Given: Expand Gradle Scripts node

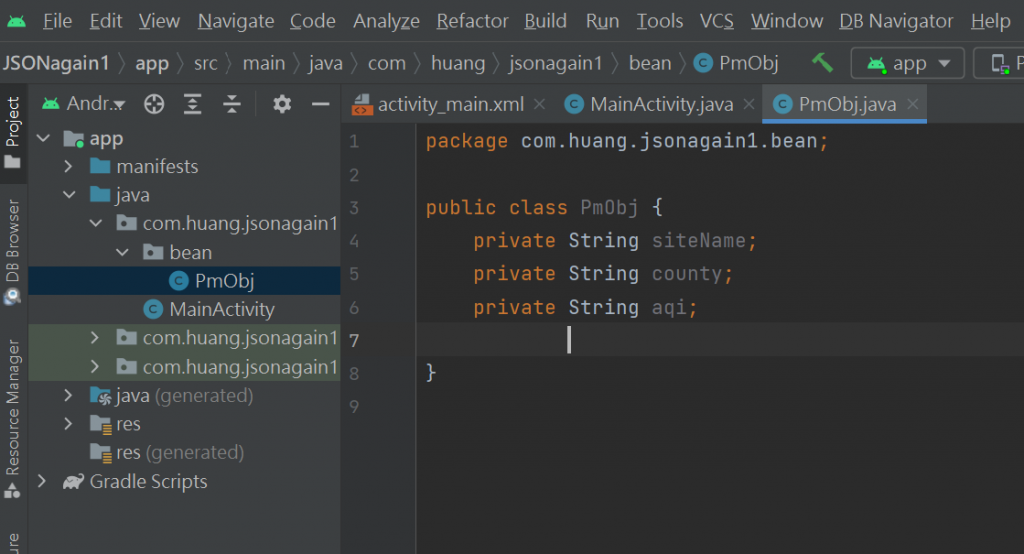Looking at the screenshot, I should pos(42,481).
